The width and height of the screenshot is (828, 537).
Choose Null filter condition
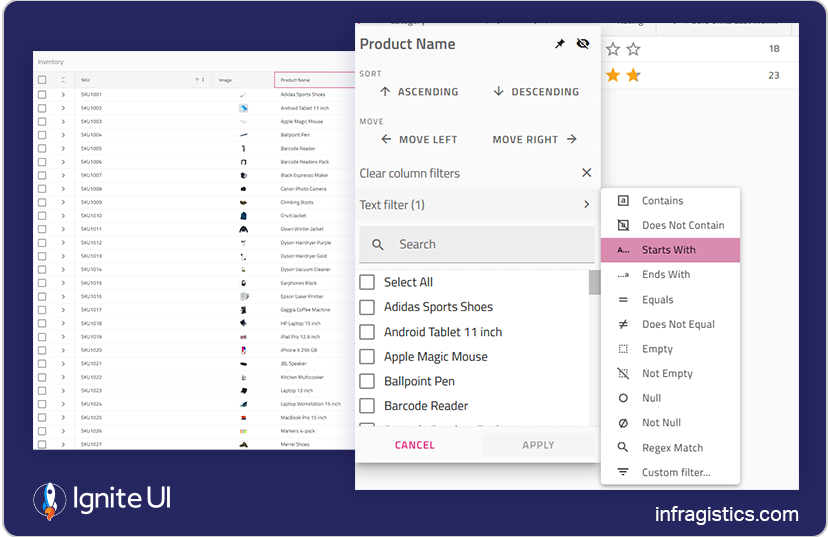click(670, 398)
